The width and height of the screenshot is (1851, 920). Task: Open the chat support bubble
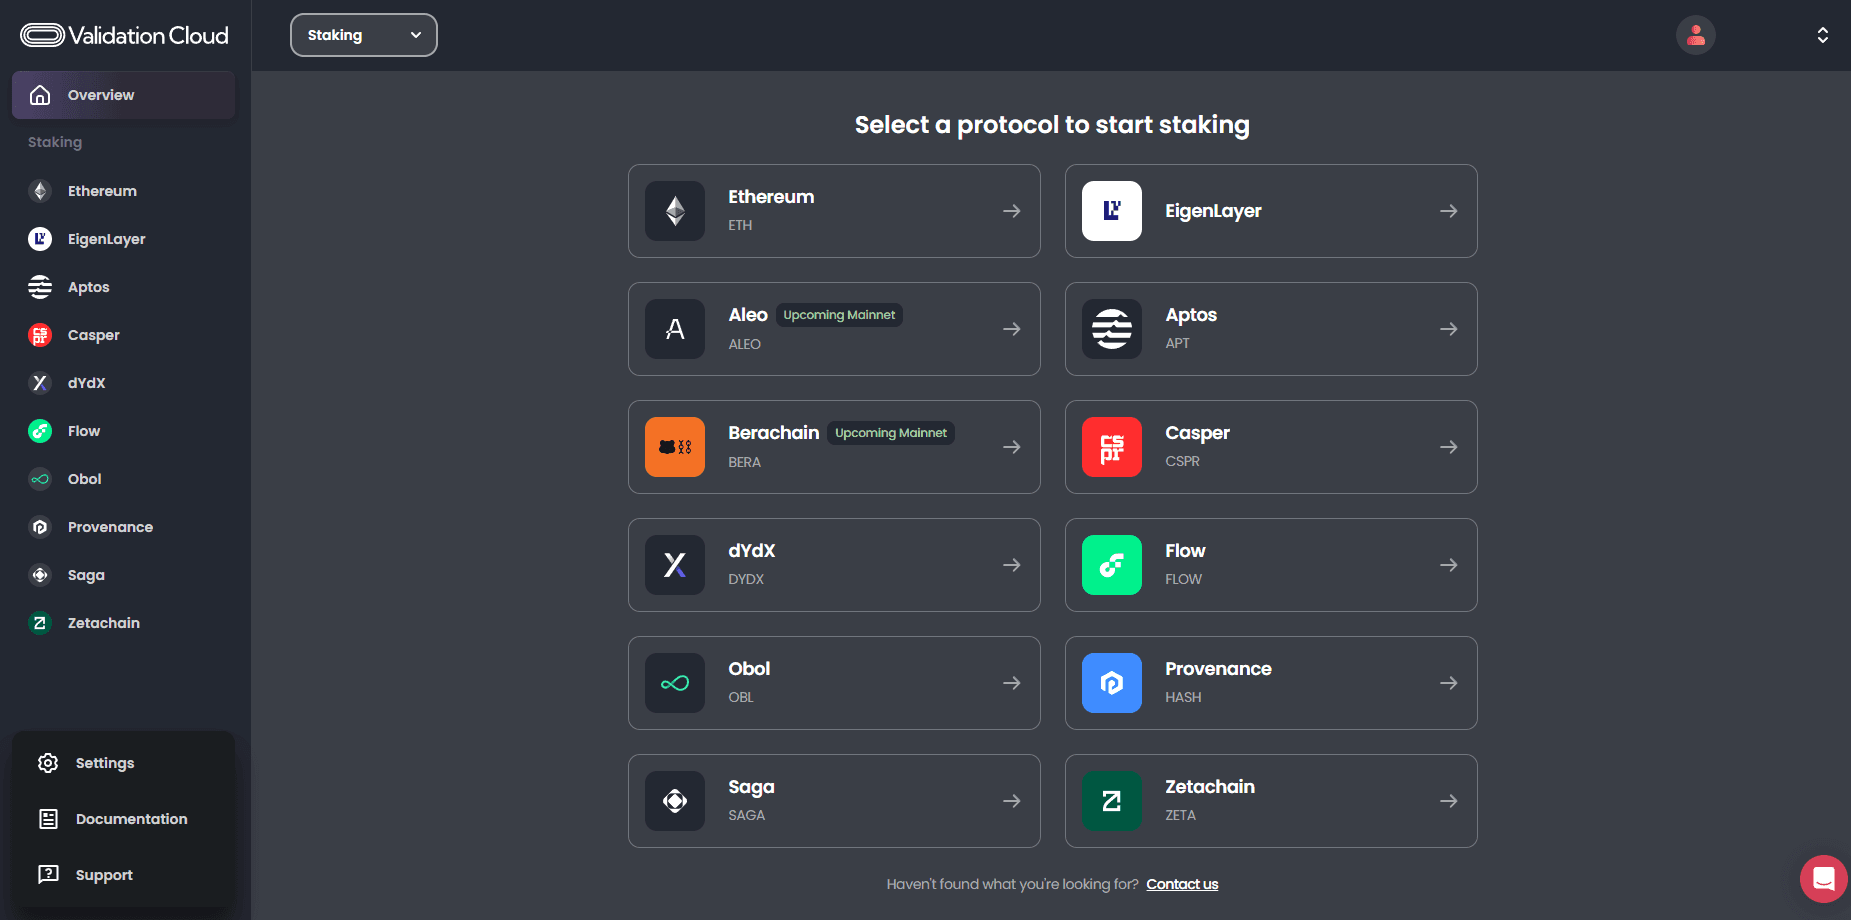[x=1823, y=879]
